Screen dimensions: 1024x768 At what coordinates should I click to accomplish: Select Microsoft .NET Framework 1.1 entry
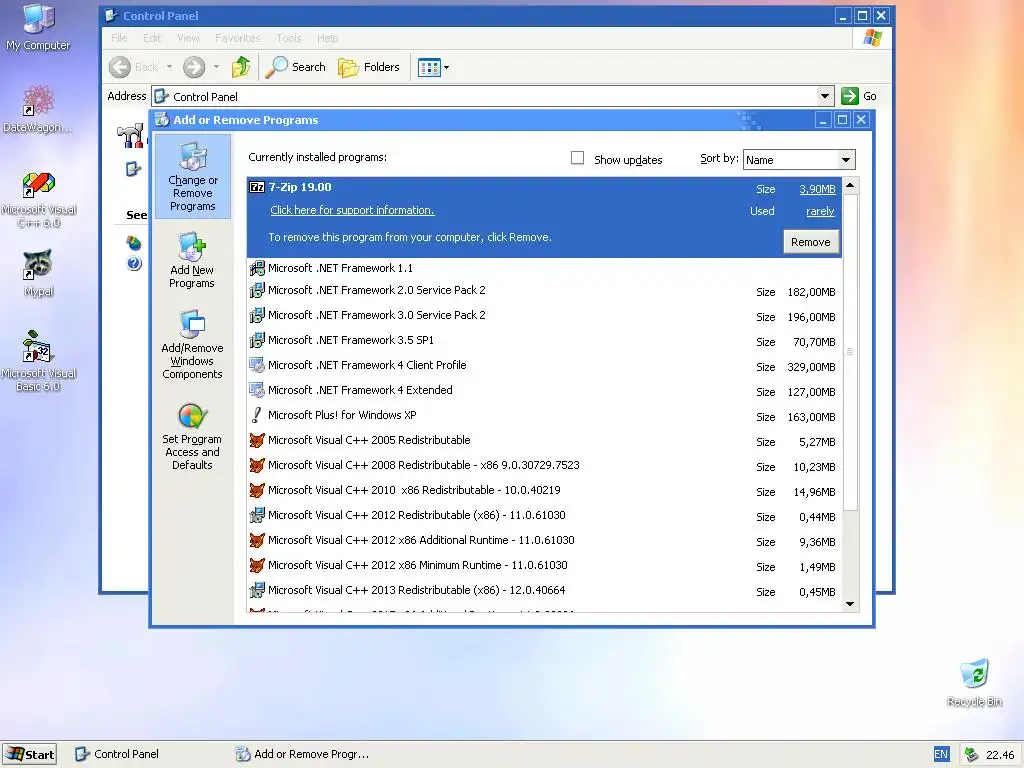click(x=545, y=268)
